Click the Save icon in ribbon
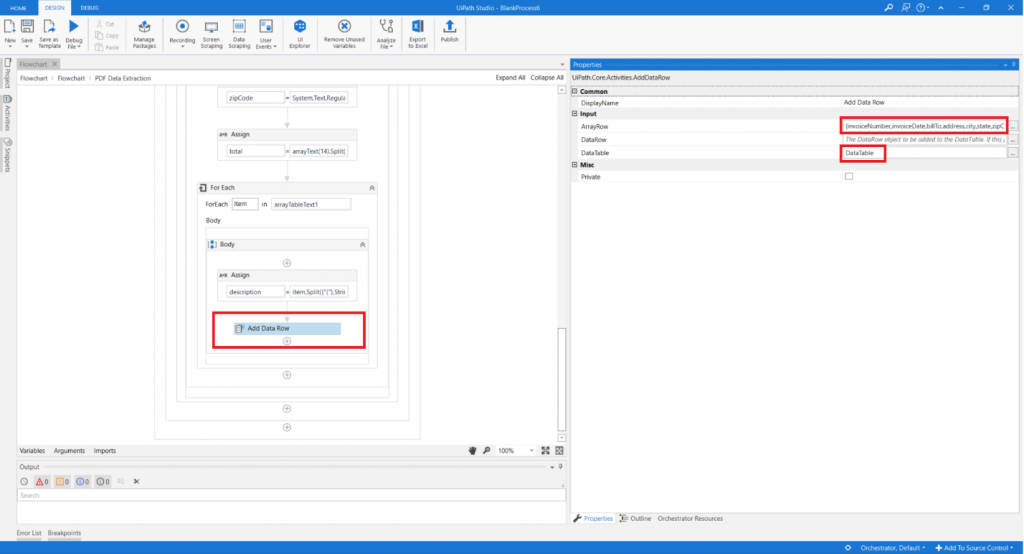Screen dimensions: 1024x554 click(x=27, y=33)
